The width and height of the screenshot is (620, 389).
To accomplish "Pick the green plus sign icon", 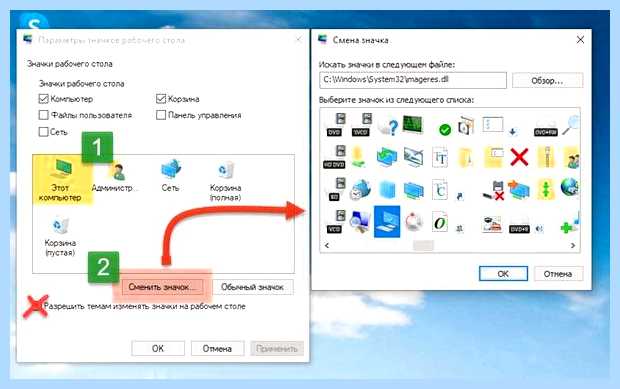I will pos(566,228).
